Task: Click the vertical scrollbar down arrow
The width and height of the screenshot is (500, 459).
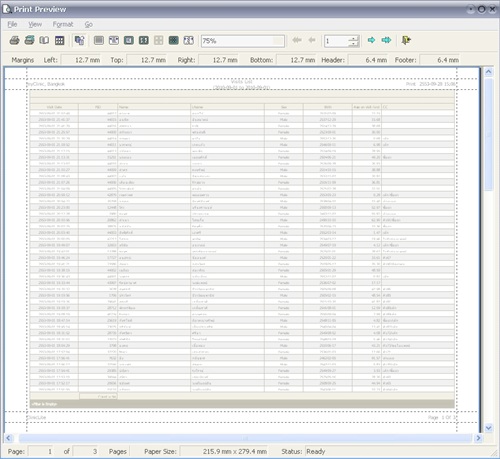Action: click(489, 428)
